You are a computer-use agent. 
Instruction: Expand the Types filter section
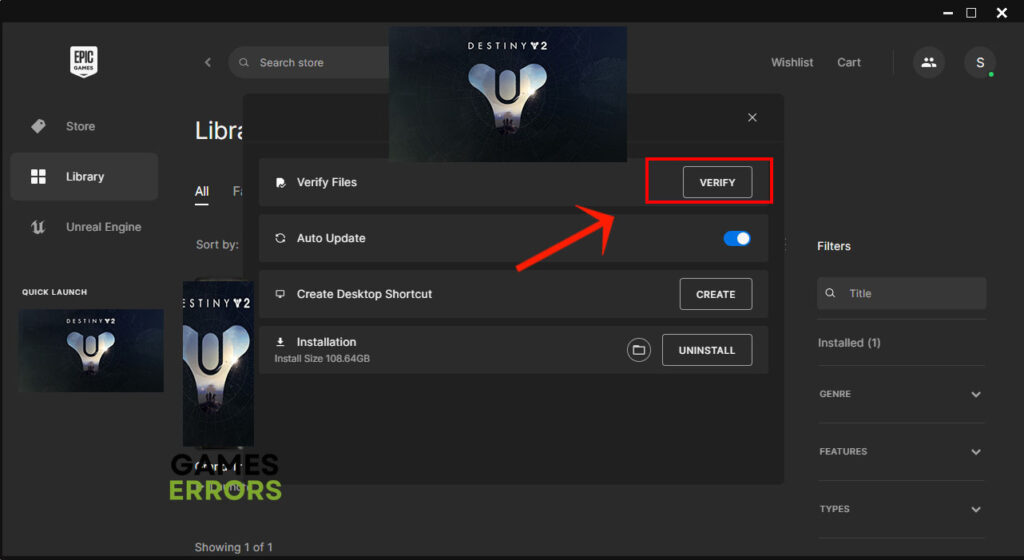tap(975, 509)
